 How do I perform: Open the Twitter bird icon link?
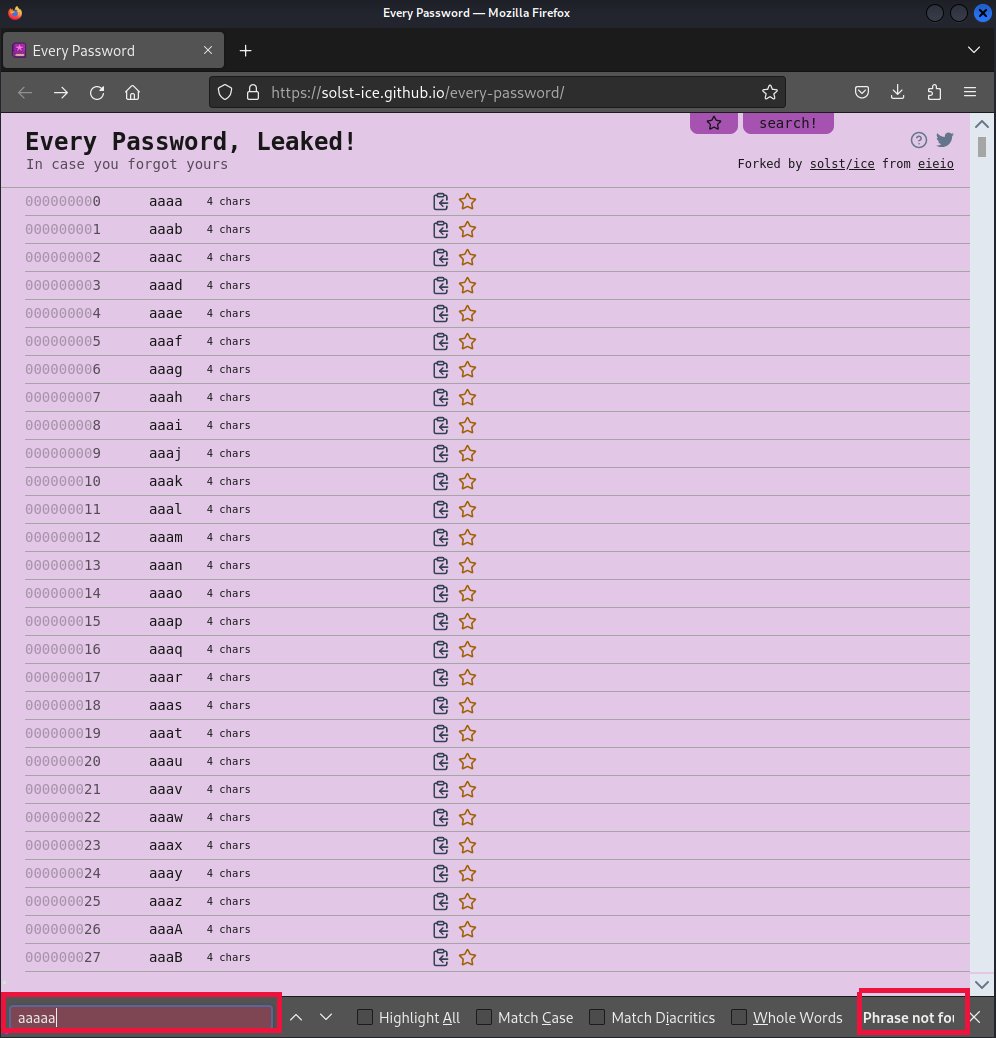point(944,140)
